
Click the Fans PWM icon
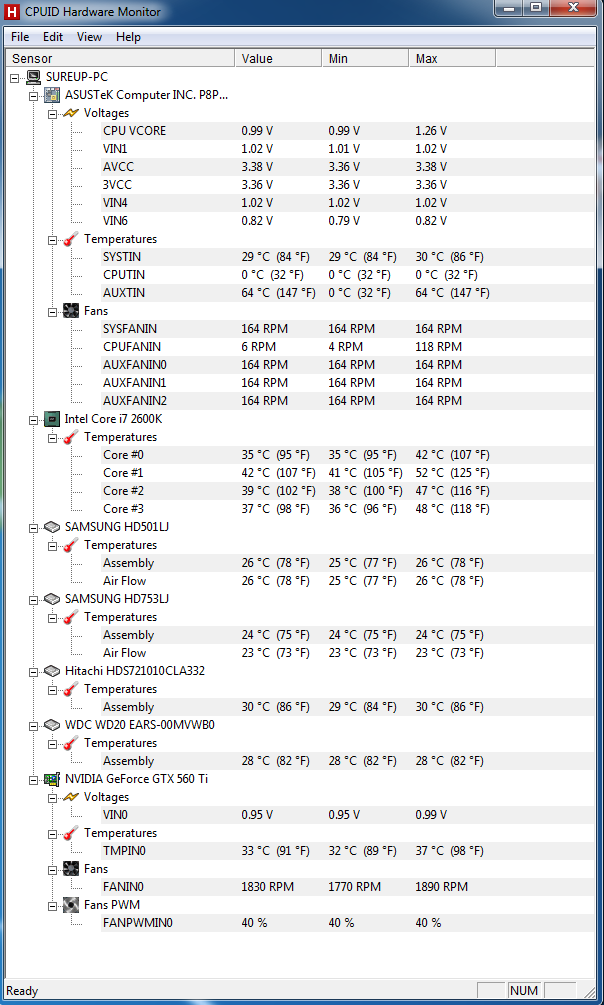tap(71, 905)
